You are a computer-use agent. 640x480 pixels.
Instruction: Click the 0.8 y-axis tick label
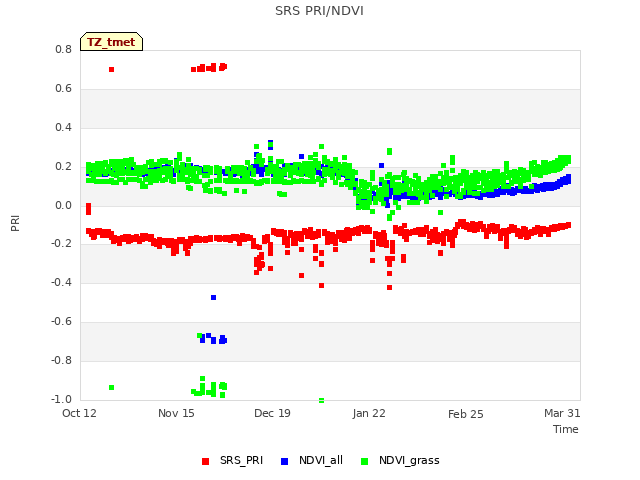[x=63, y=49]
